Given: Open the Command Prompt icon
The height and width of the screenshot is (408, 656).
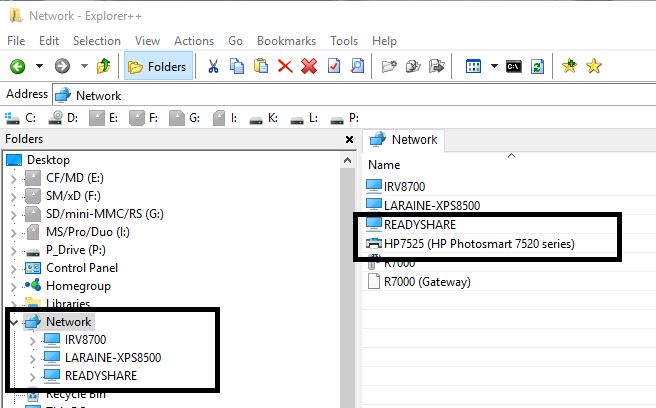Looking at the screenshot, I should tap(514, 66).
